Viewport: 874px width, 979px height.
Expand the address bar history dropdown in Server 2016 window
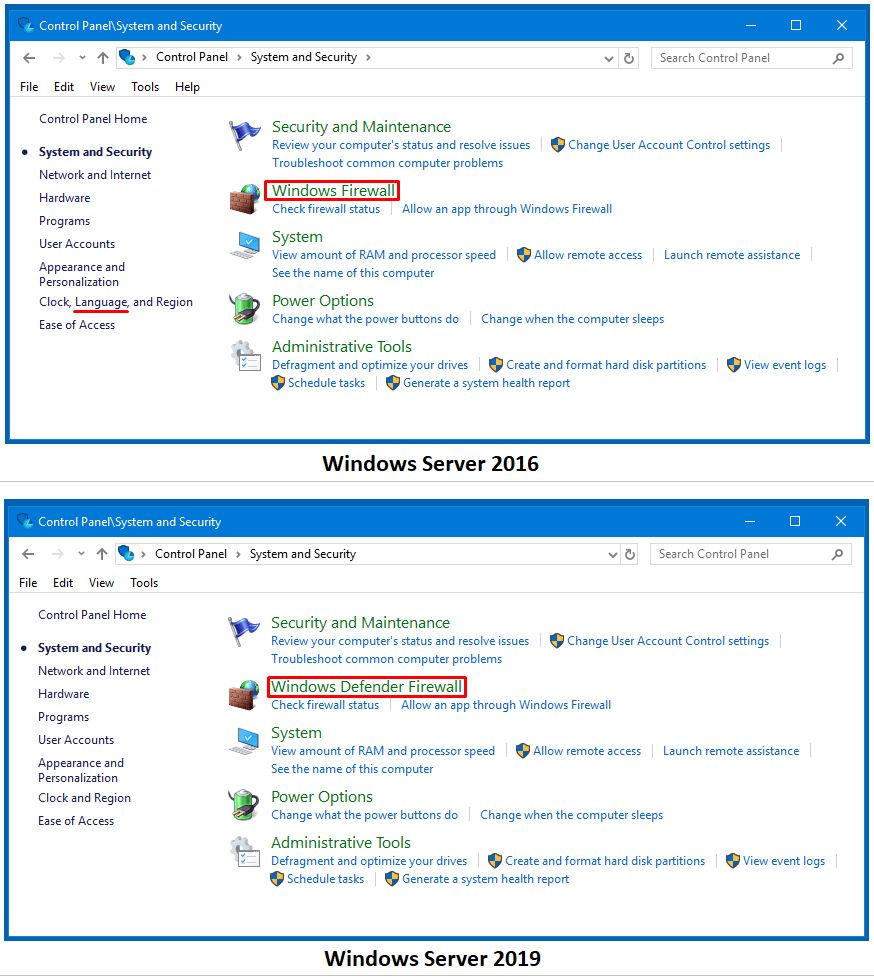[609, 59]
